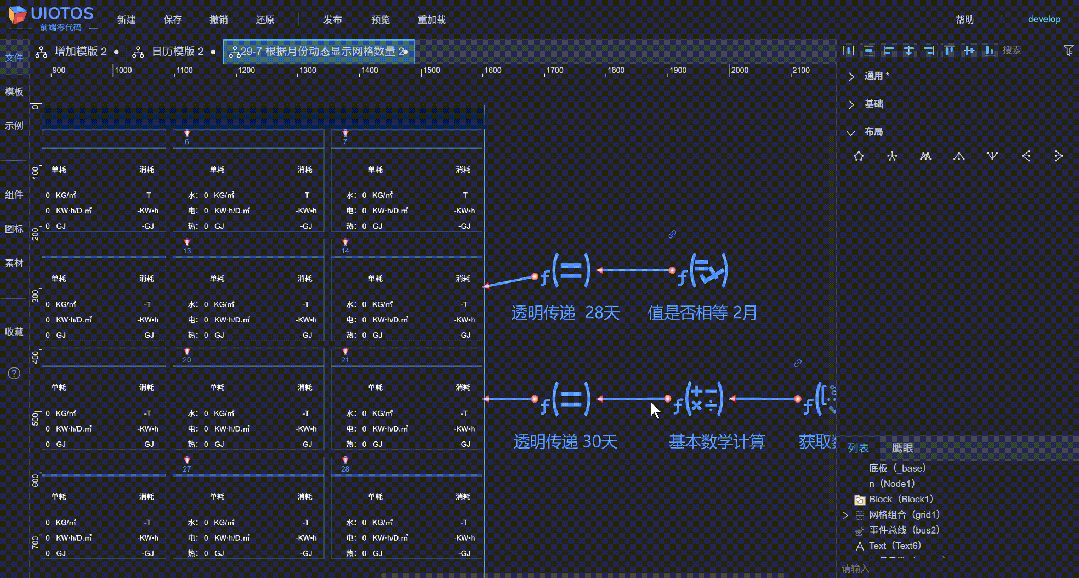Click the 发布 button
Image resolution: width=1079 pixels, height=578 pixels.
pyautogui.click(x=332, y=20)
